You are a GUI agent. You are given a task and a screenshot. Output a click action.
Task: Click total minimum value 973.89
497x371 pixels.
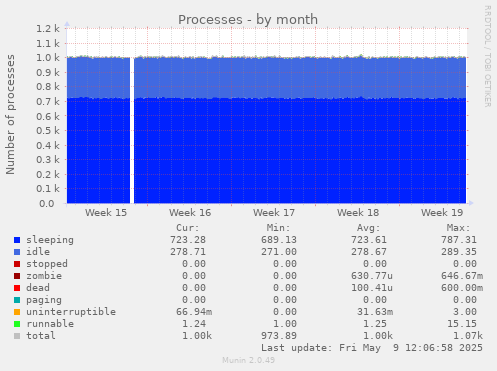pyautogui.click(x=279, y=336)
